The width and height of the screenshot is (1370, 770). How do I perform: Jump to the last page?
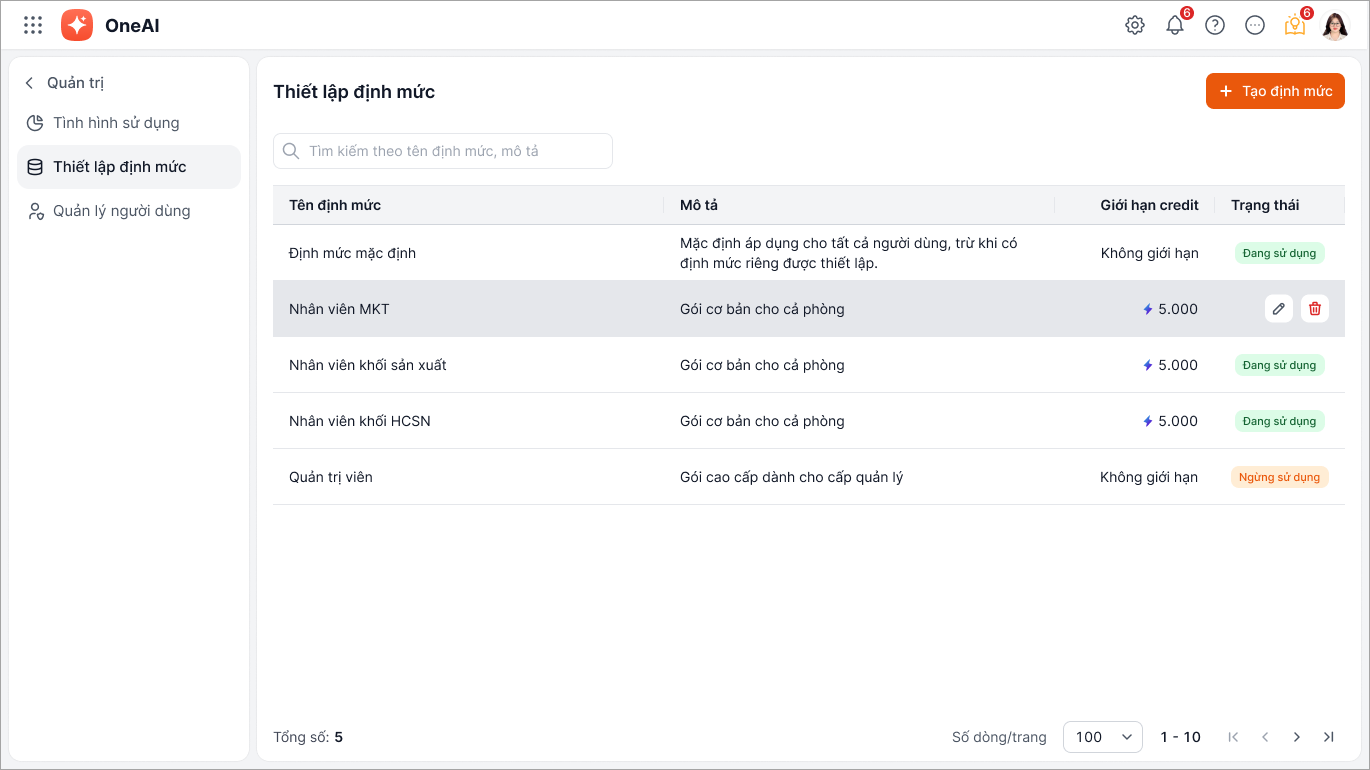click(1329, 737)
